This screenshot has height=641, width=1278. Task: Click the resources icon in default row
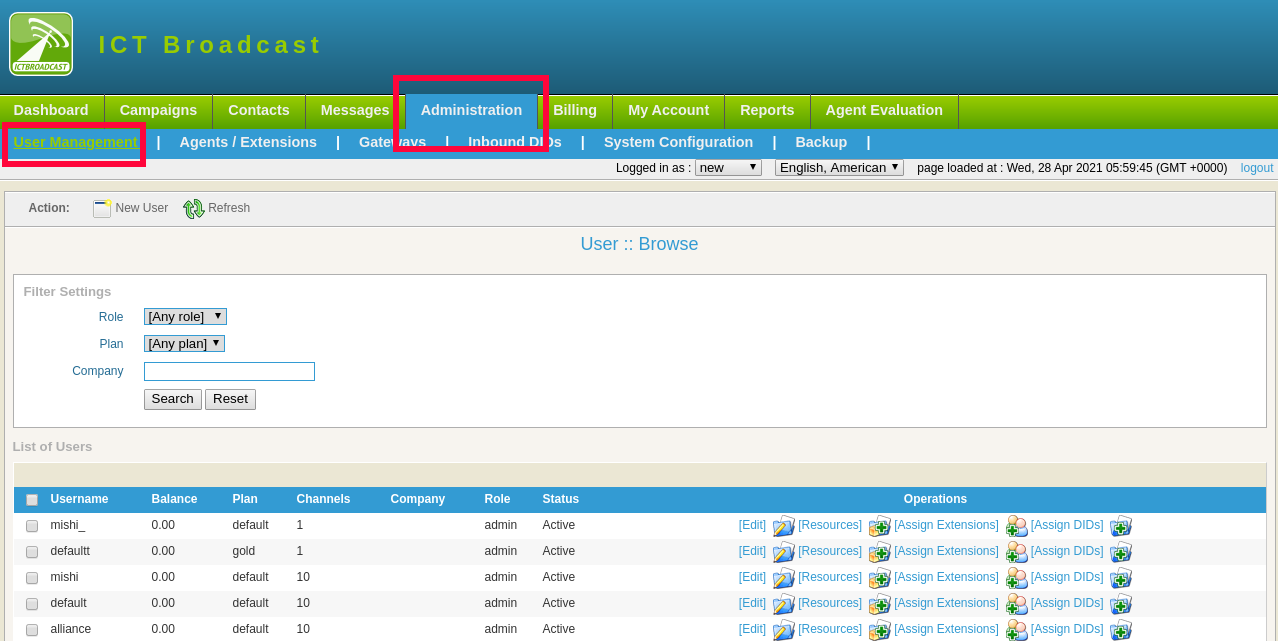[879, 604]
